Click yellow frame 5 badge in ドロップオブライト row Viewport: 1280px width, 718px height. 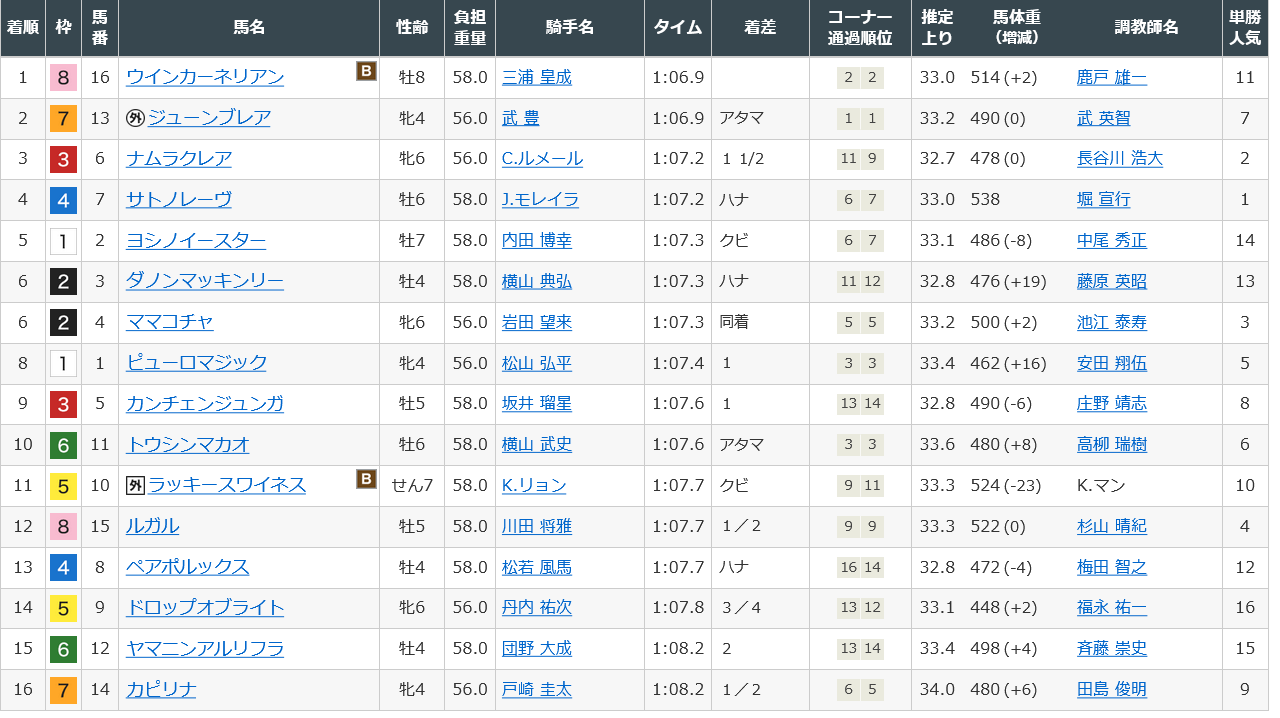coord(63,608)
